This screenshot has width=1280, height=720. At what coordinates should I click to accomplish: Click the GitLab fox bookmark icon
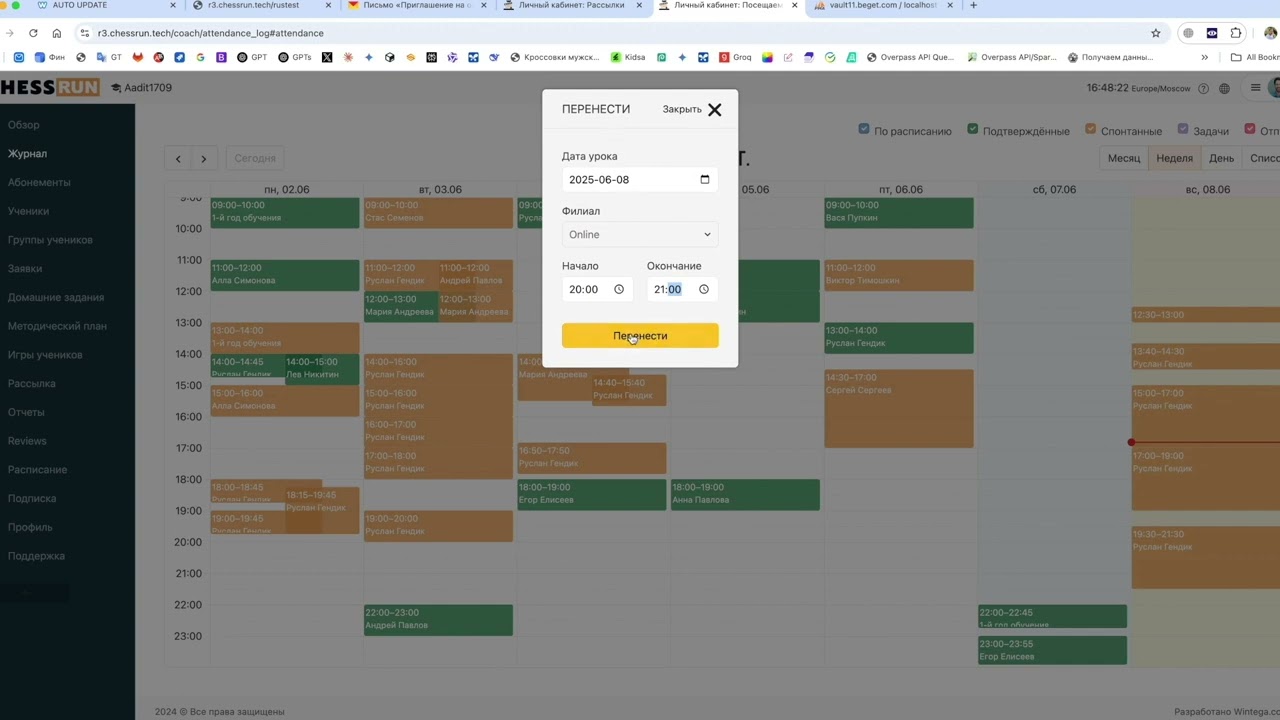[138, 58]
